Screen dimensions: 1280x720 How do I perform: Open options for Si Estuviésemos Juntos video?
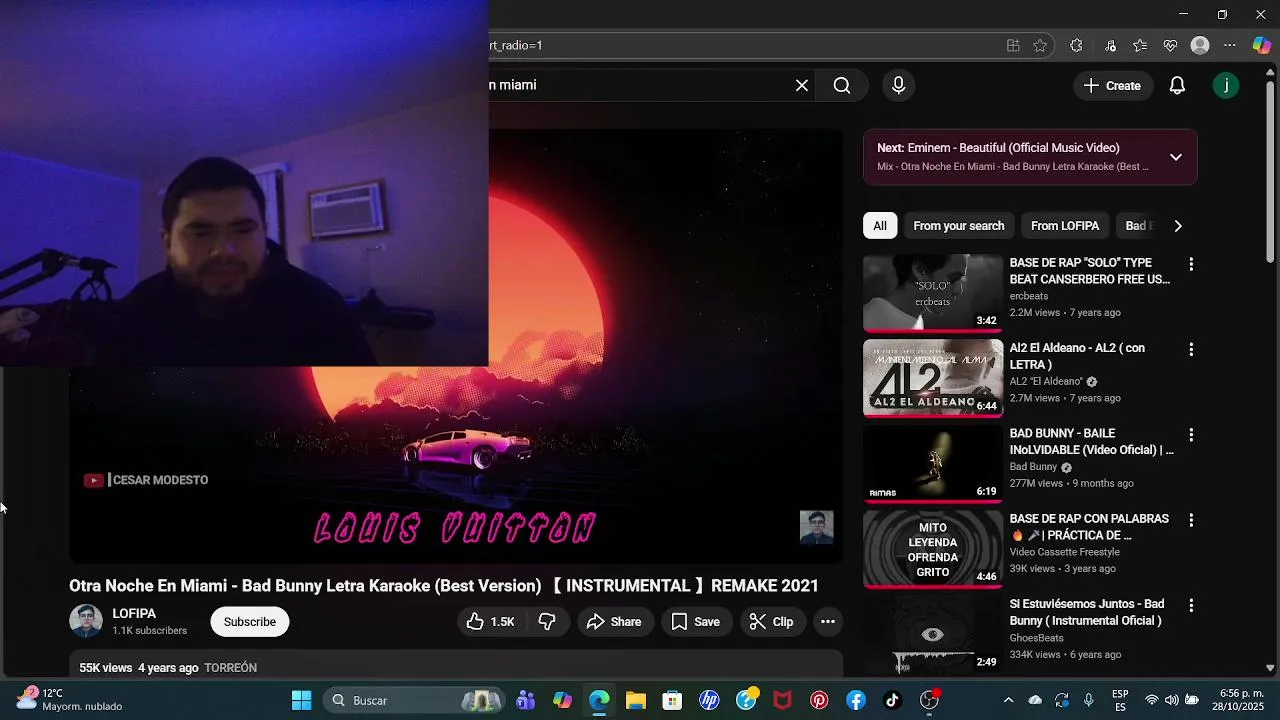pyautogui.click(x=1191, y=605)
